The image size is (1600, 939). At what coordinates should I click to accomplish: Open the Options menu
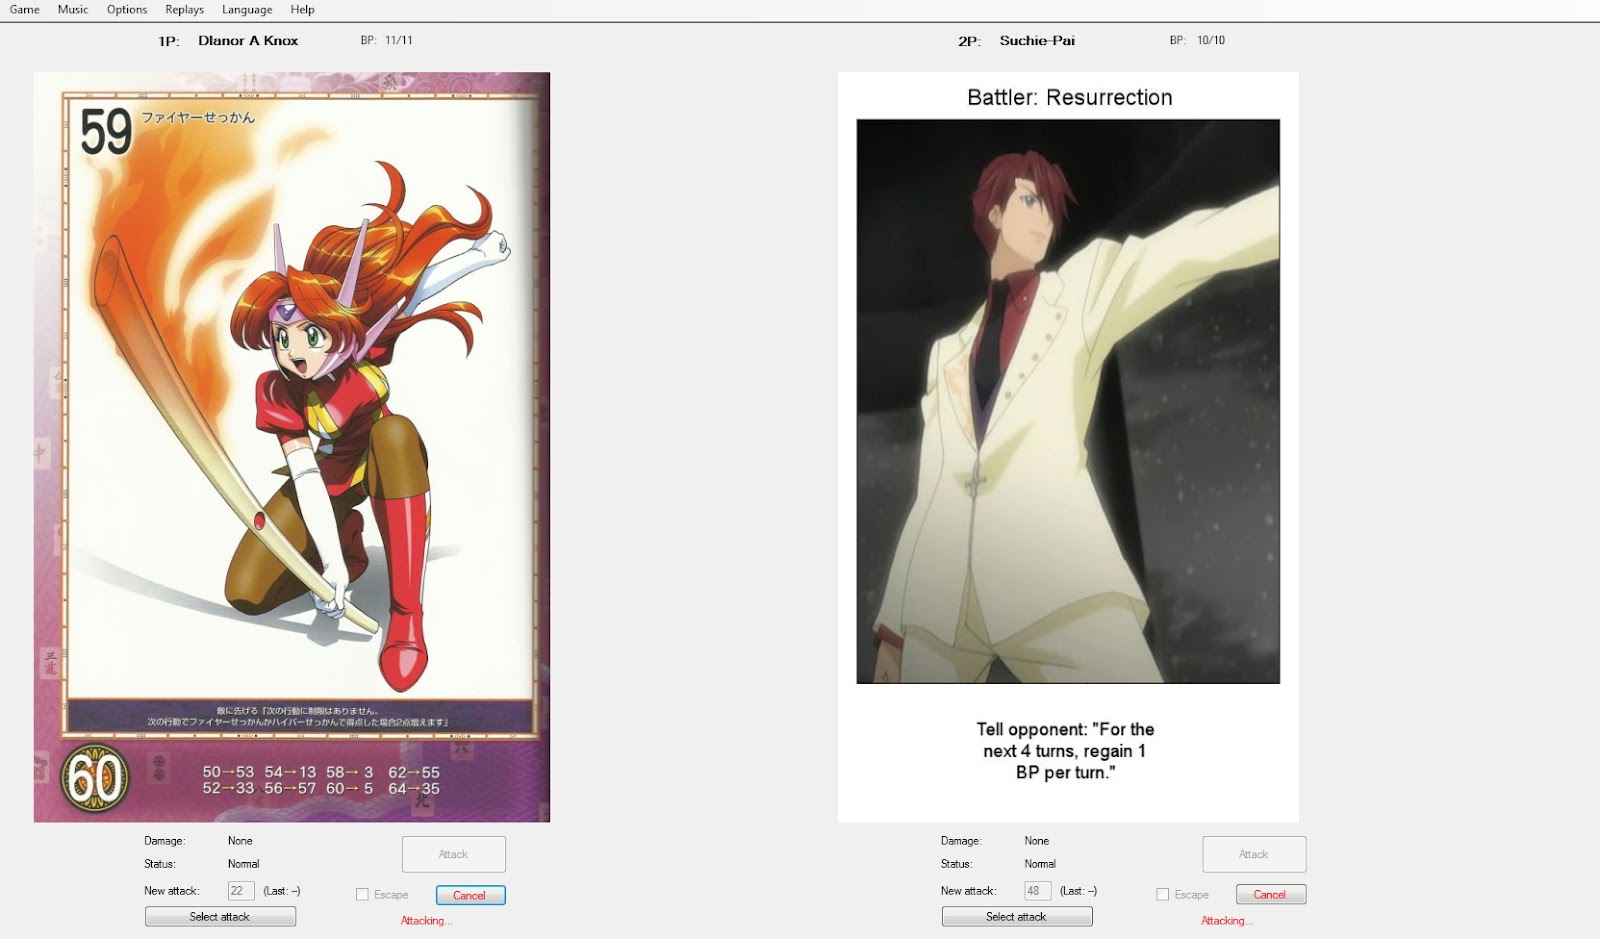[x=127, y=10]
